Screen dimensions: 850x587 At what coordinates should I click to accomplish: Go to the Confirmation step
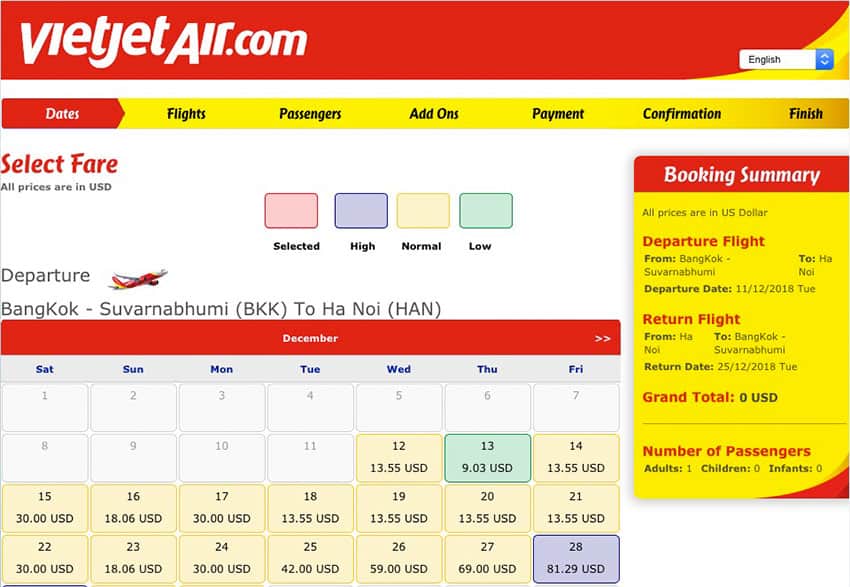coord(682,114)
